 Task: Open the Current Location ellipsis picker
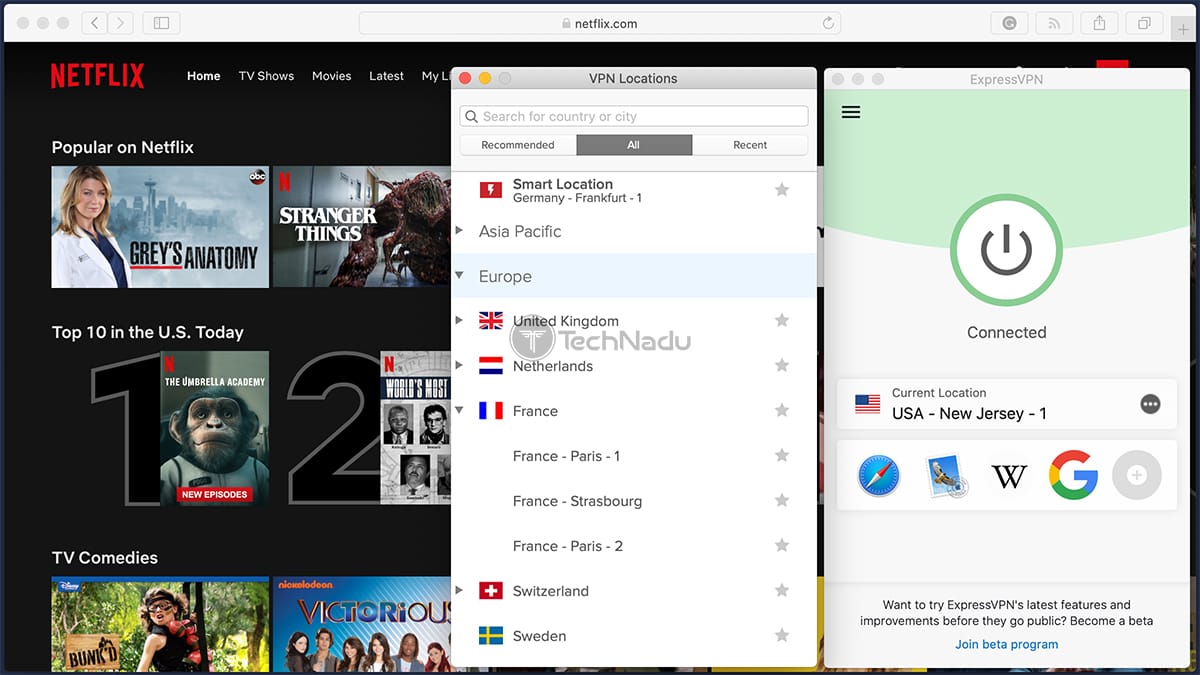pyautogui.click(x=1150, y=404)
